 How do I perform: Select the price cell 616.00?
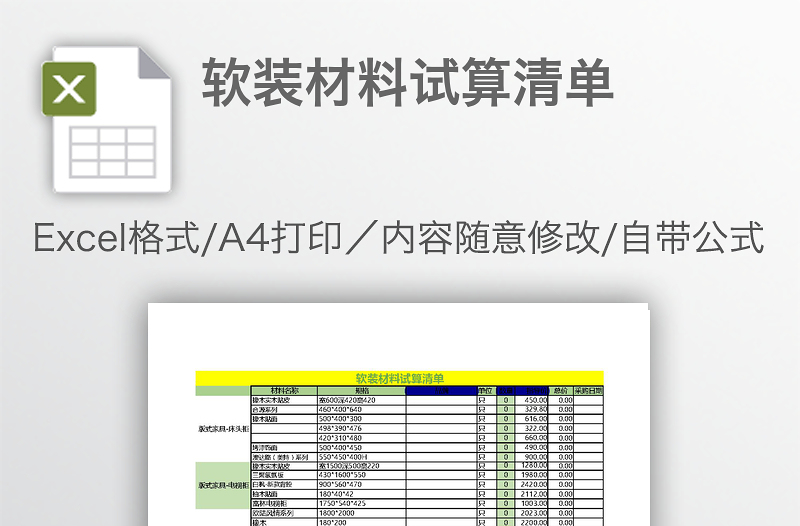click(531, 419)
